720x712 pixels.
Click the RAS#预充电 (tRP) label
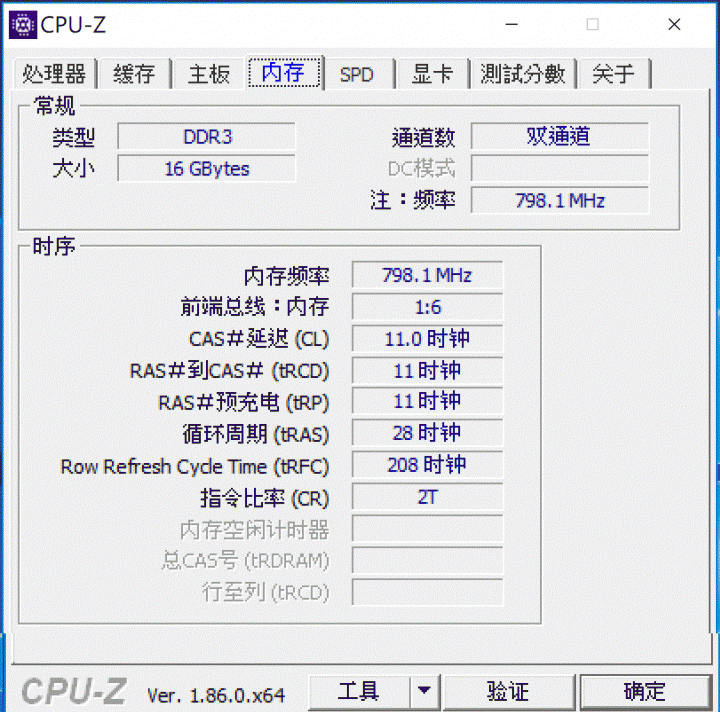coord(243,403)
